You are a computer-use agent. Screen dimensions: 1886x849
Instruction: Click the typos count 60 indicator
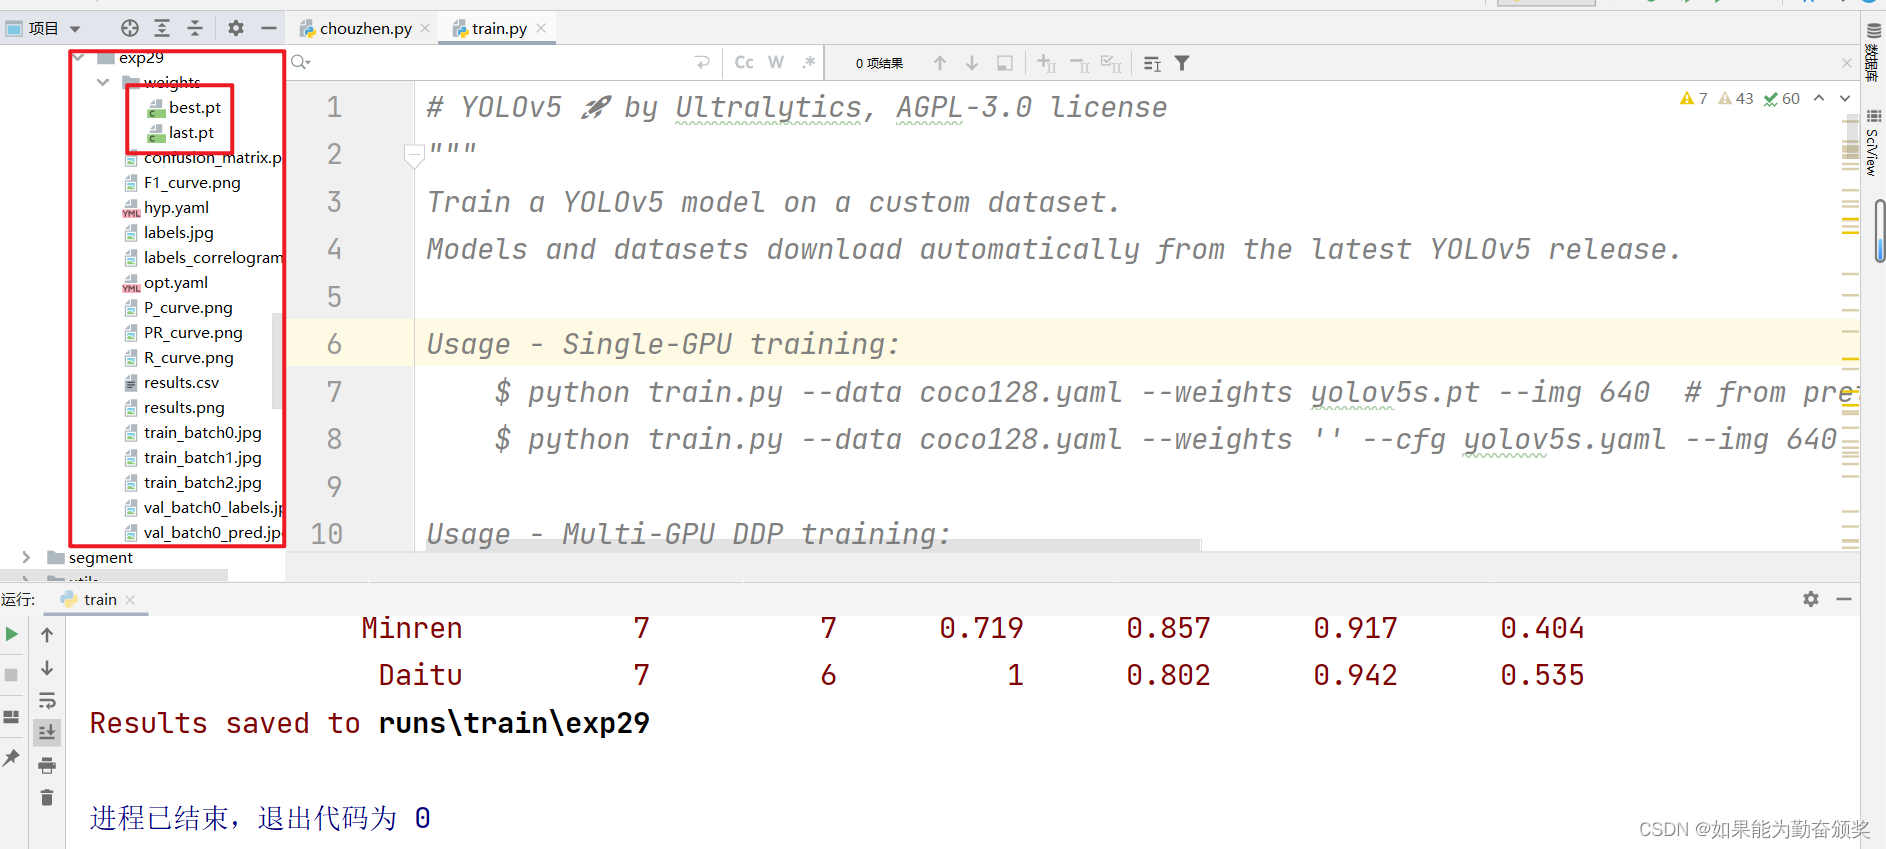click(x=1782, y=98)
